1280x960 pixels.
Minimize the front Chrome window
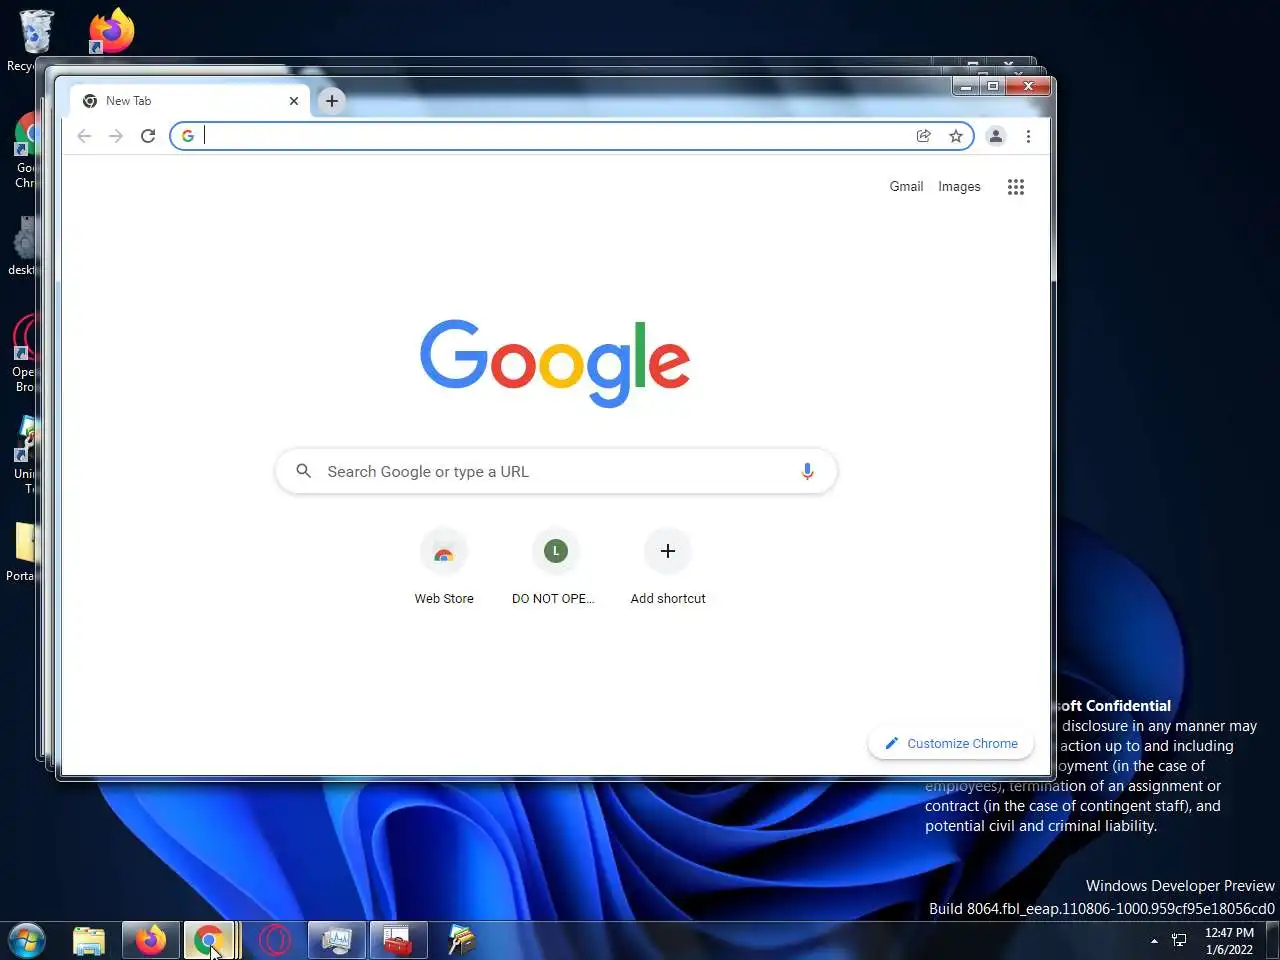[965, 87]
